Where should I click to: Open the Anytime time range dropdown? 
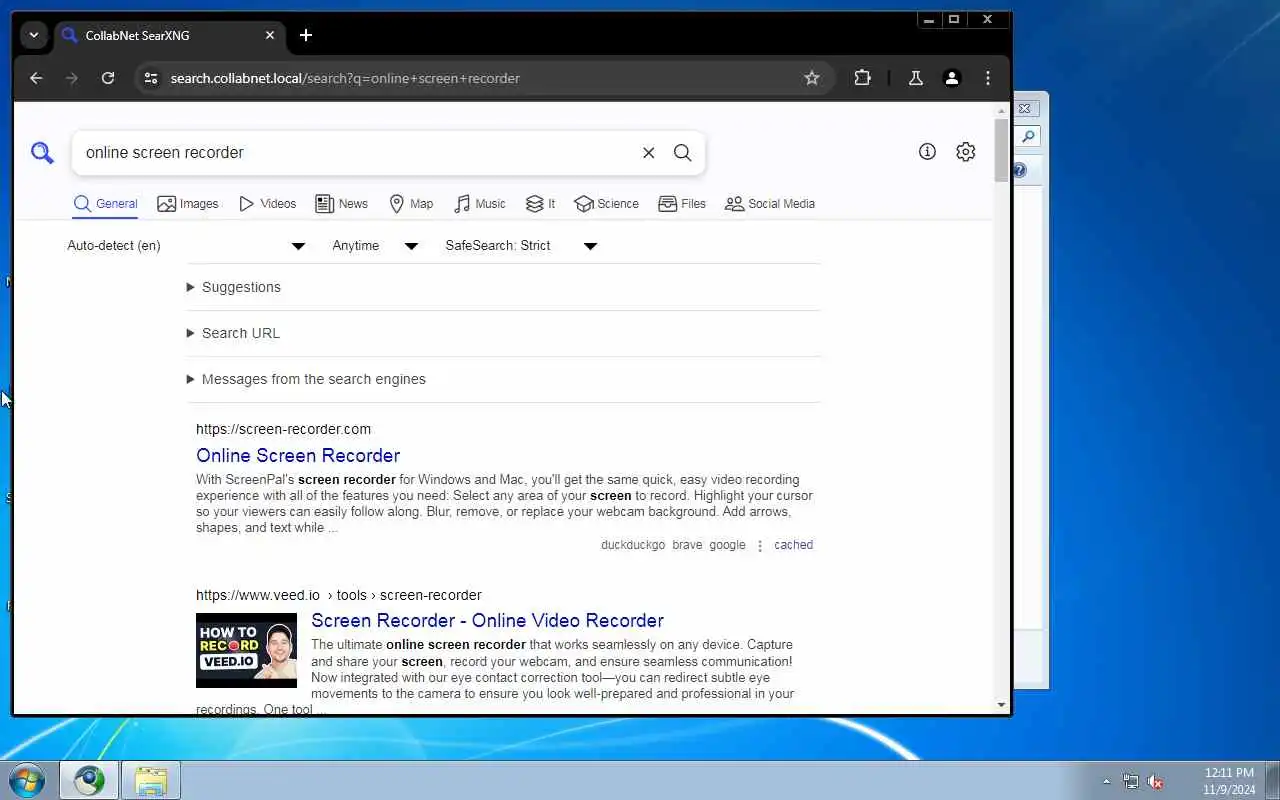tap(375, 245)
